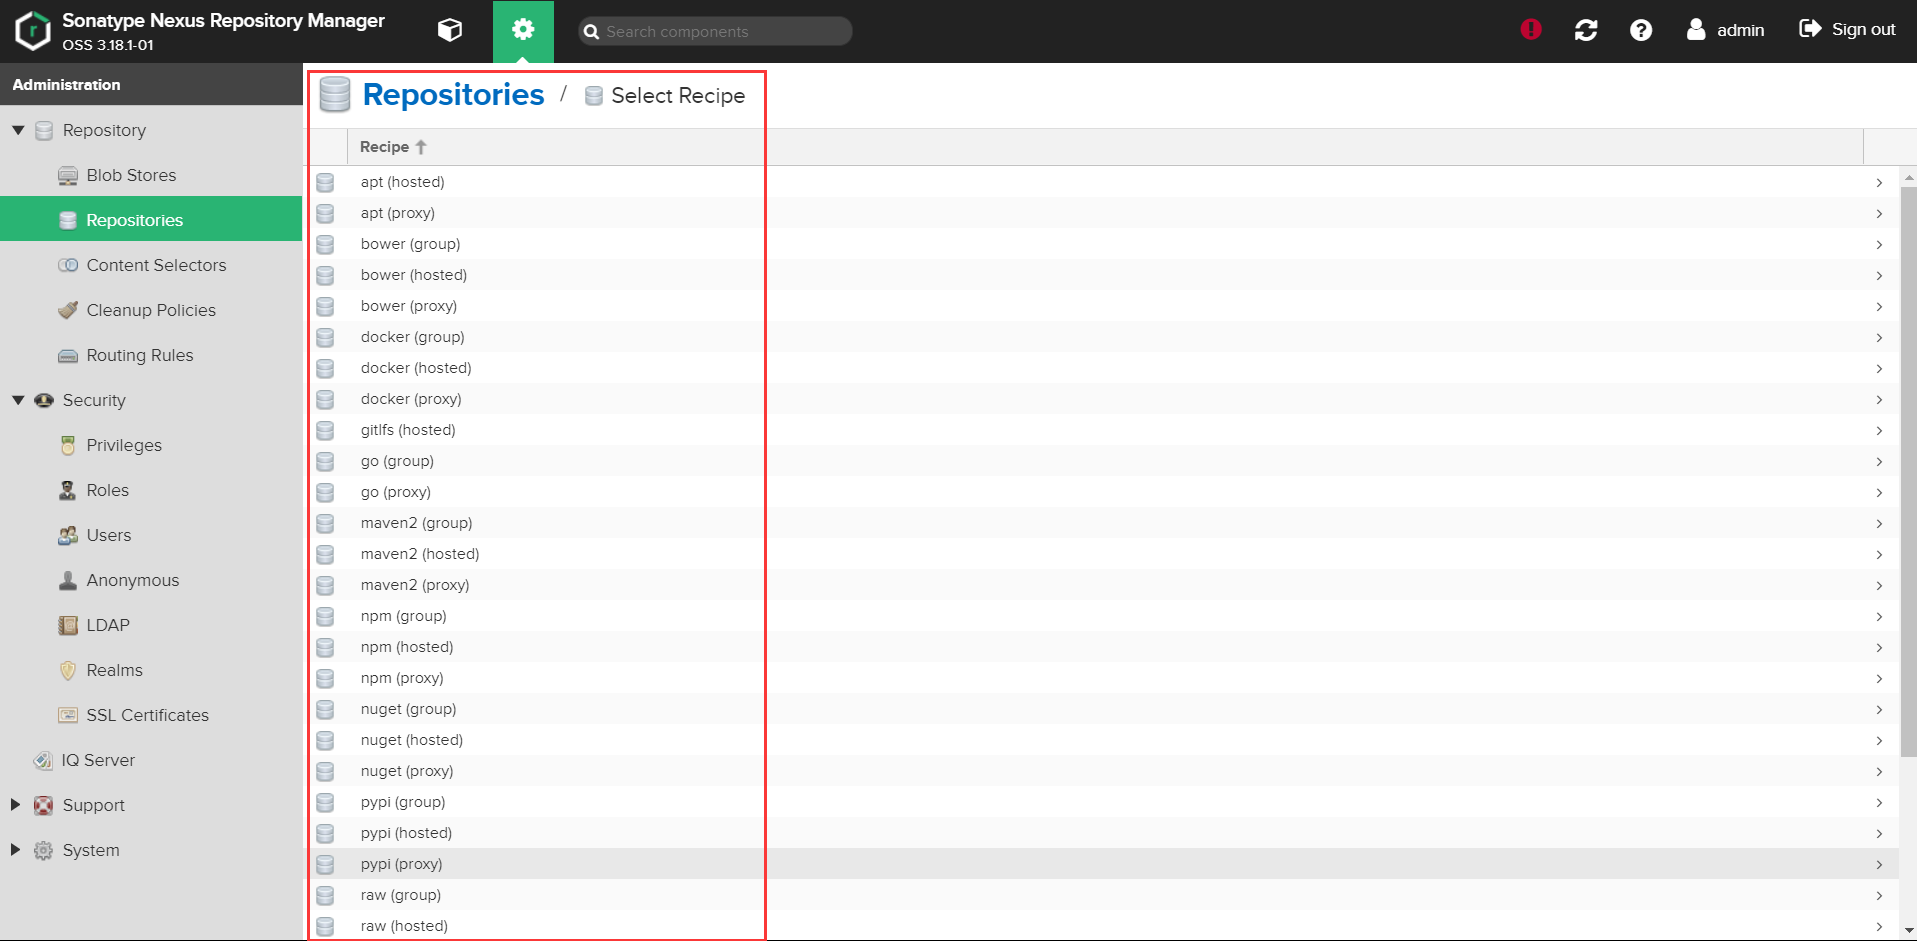The image size is (1917, 941).
Task: Choose the go (group) recipe
Action: 1101,461
